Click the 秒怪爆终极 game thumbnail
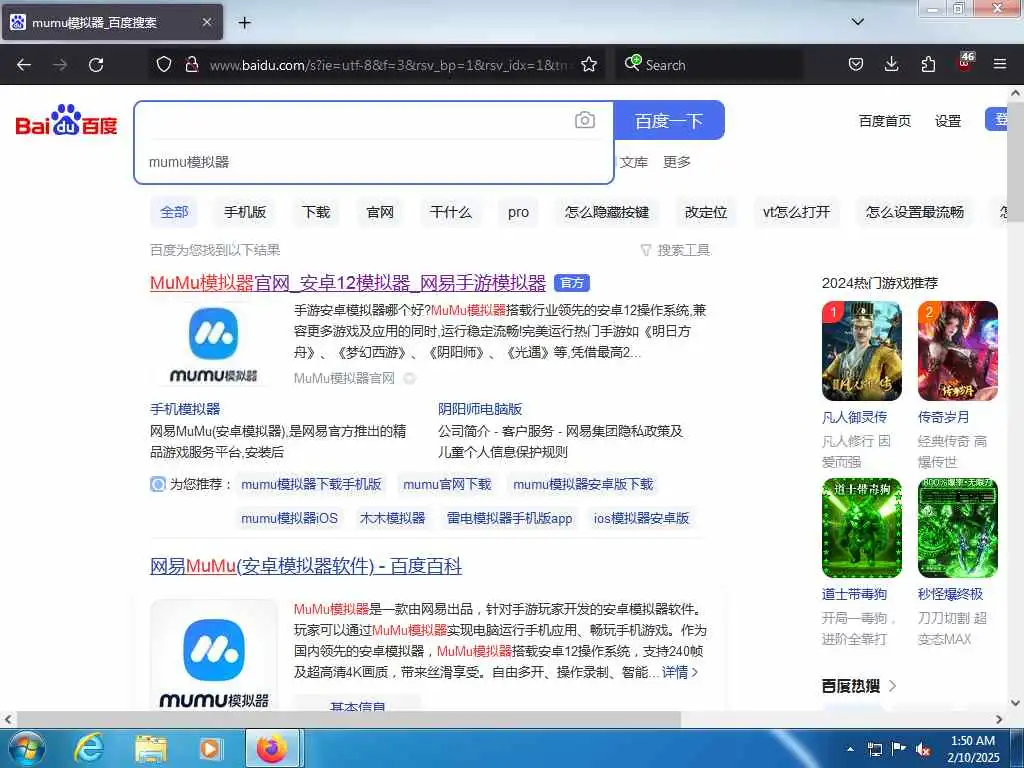This screenshot has height=768, width=1024. pos(957,528)
